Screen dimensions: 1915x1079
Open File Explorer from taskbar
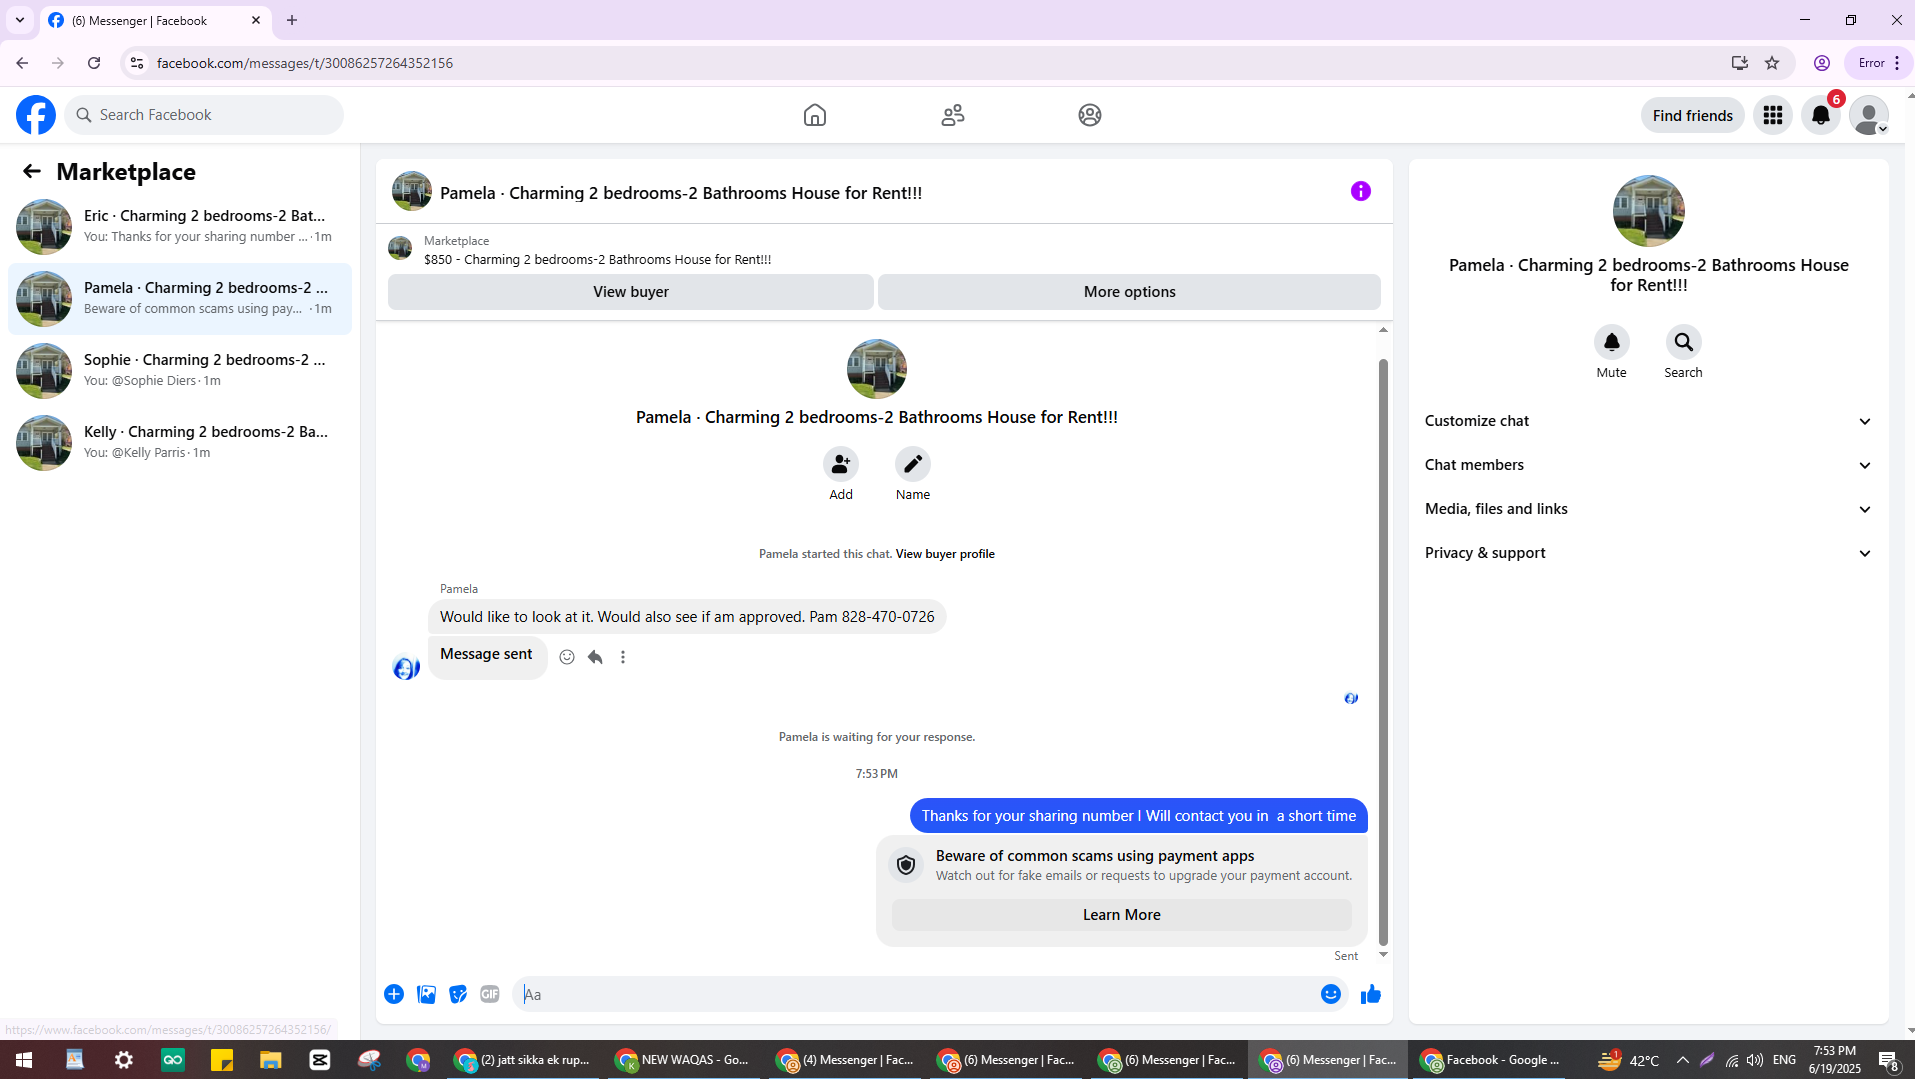click(271, 1060)
